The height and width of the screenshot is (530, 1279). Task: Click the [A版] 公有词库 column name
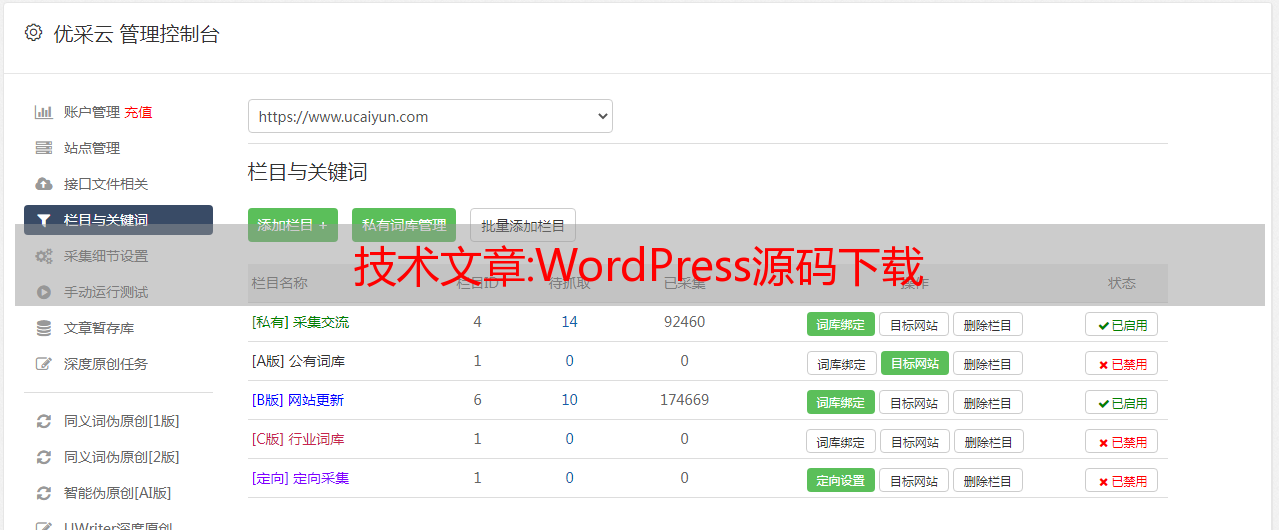pos(298,361)
